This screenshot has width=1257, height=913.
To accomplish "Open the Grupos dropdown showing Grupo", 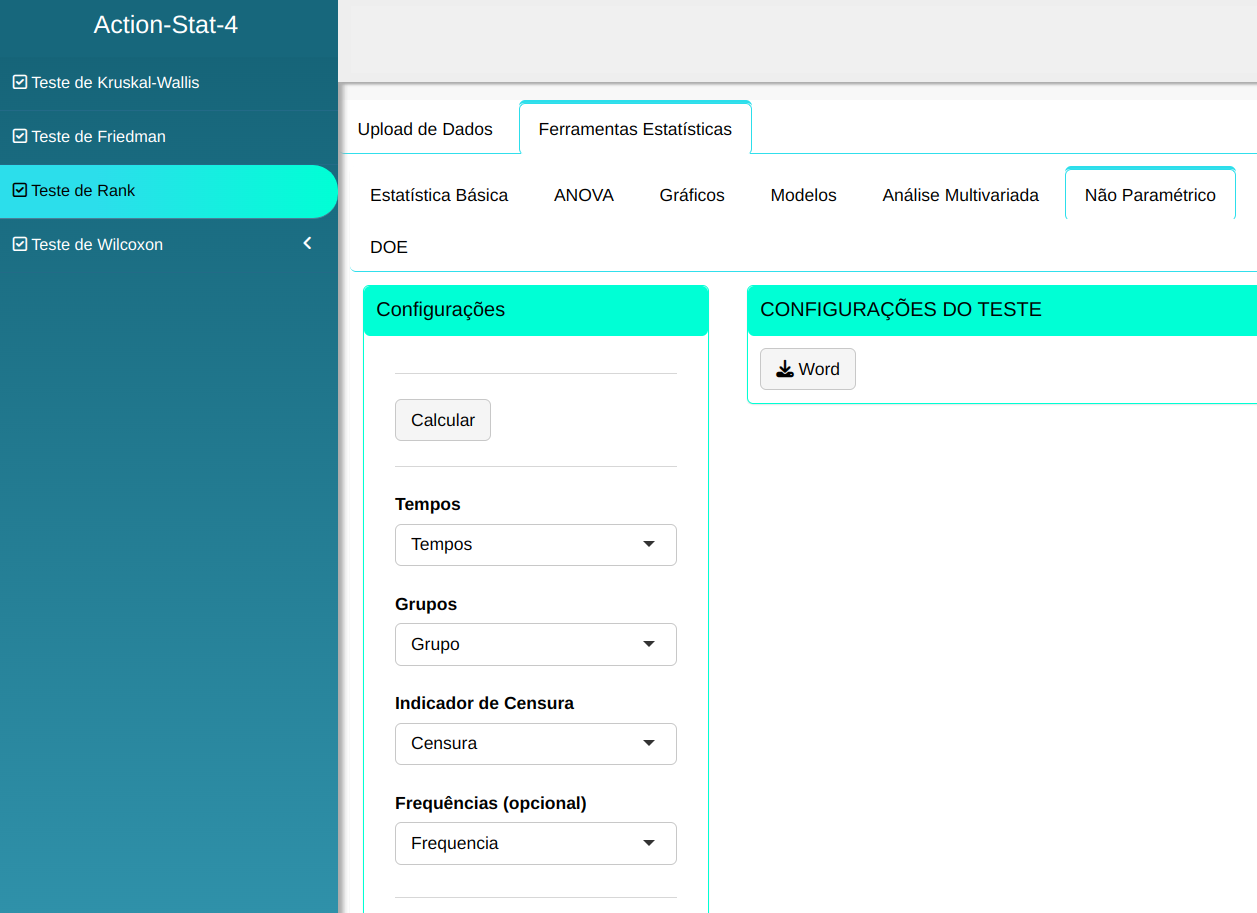I will pyautogui.click(x=535, y=644).
